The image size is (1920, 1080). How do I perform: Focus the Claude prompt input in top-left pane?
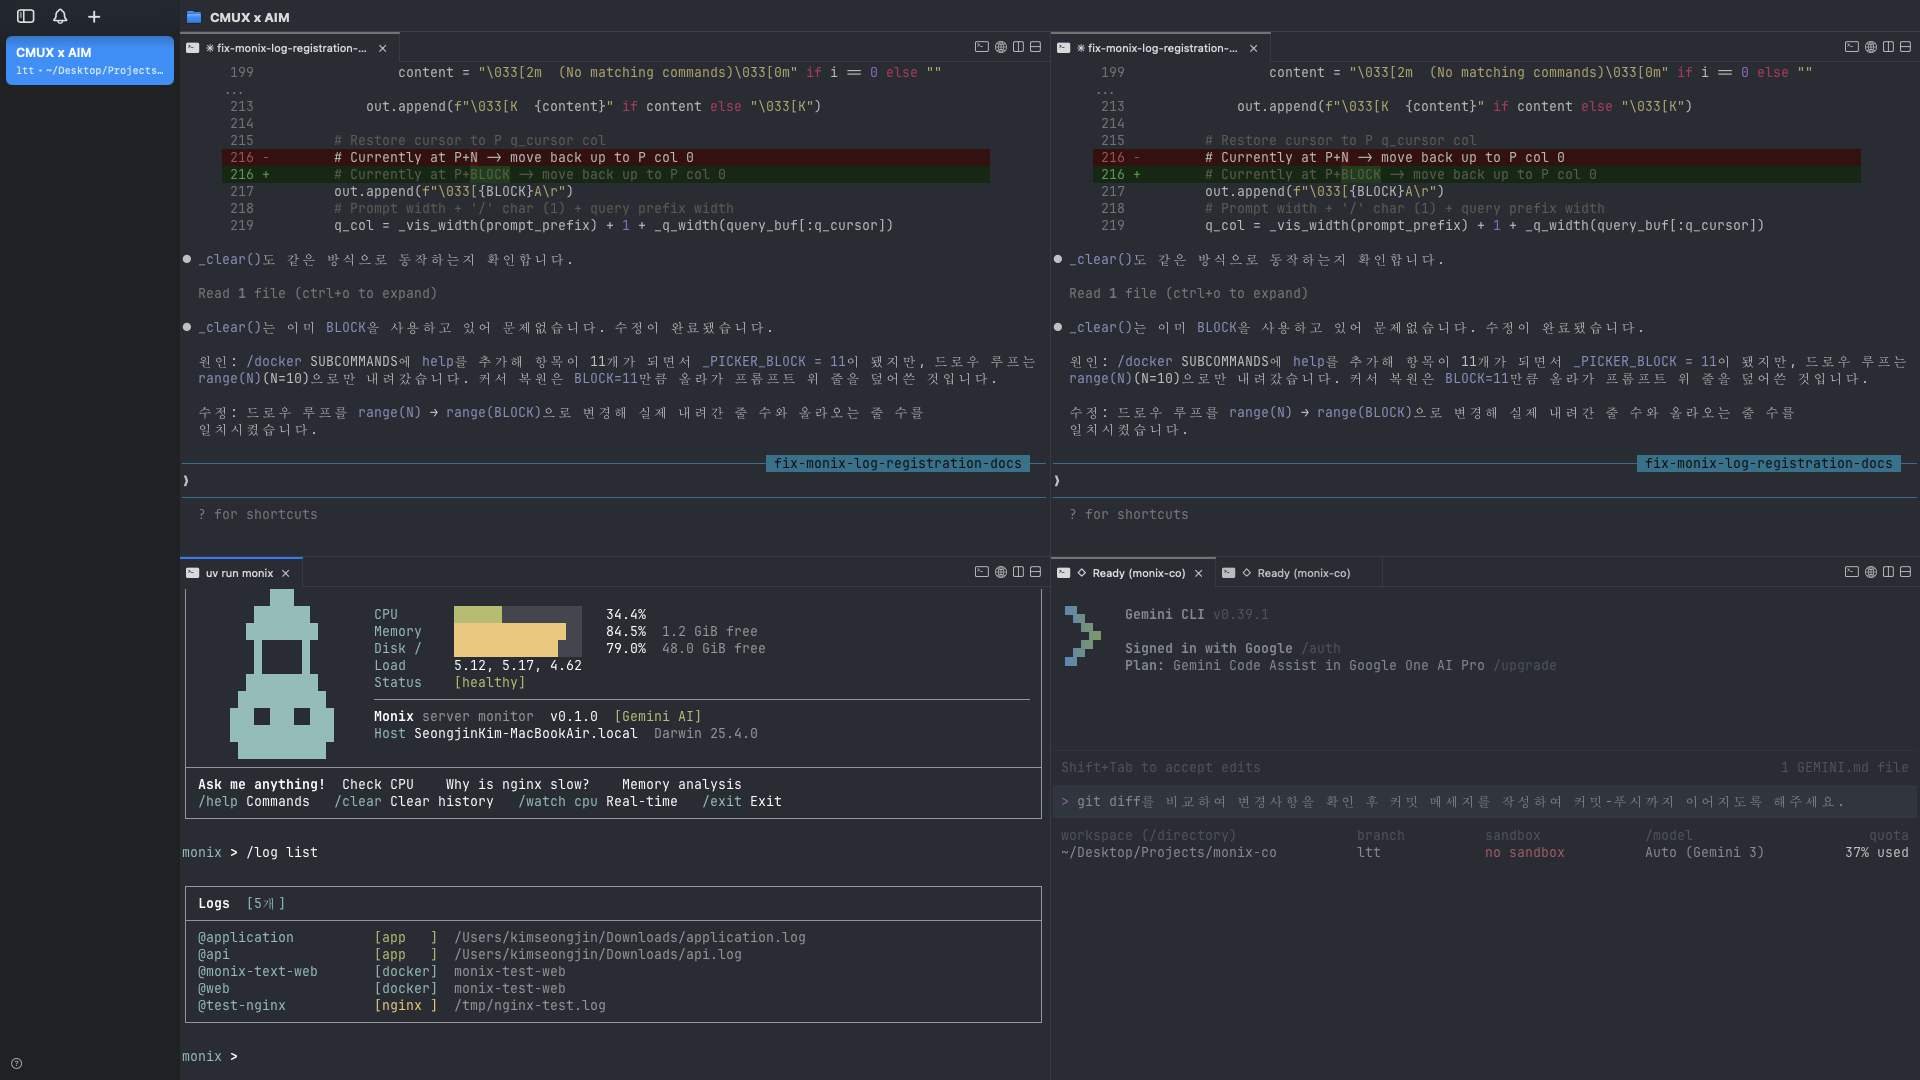[615, 481]
